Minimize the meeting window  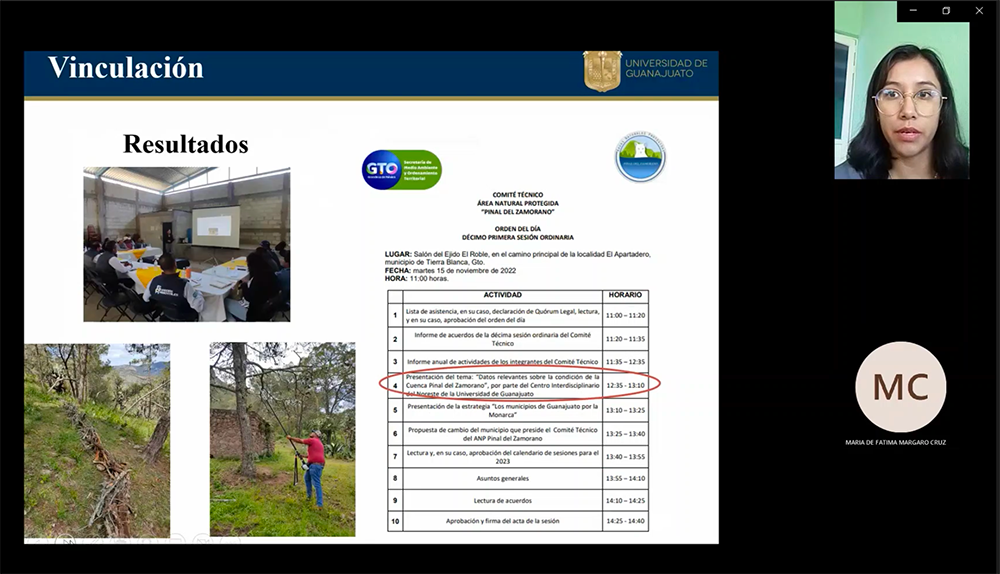point(913,10)
